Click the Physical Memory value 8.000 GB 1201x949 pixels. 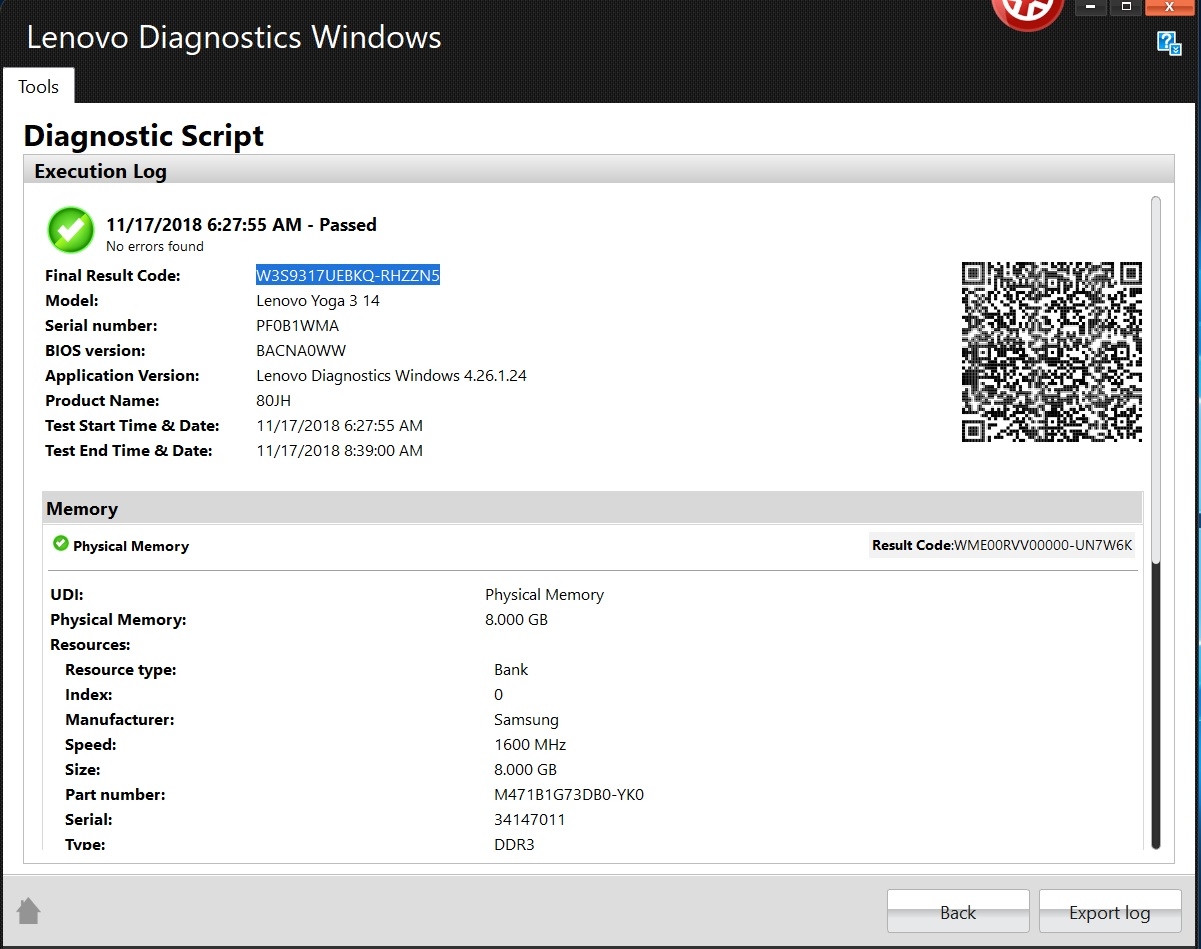[x=517, y=619]
